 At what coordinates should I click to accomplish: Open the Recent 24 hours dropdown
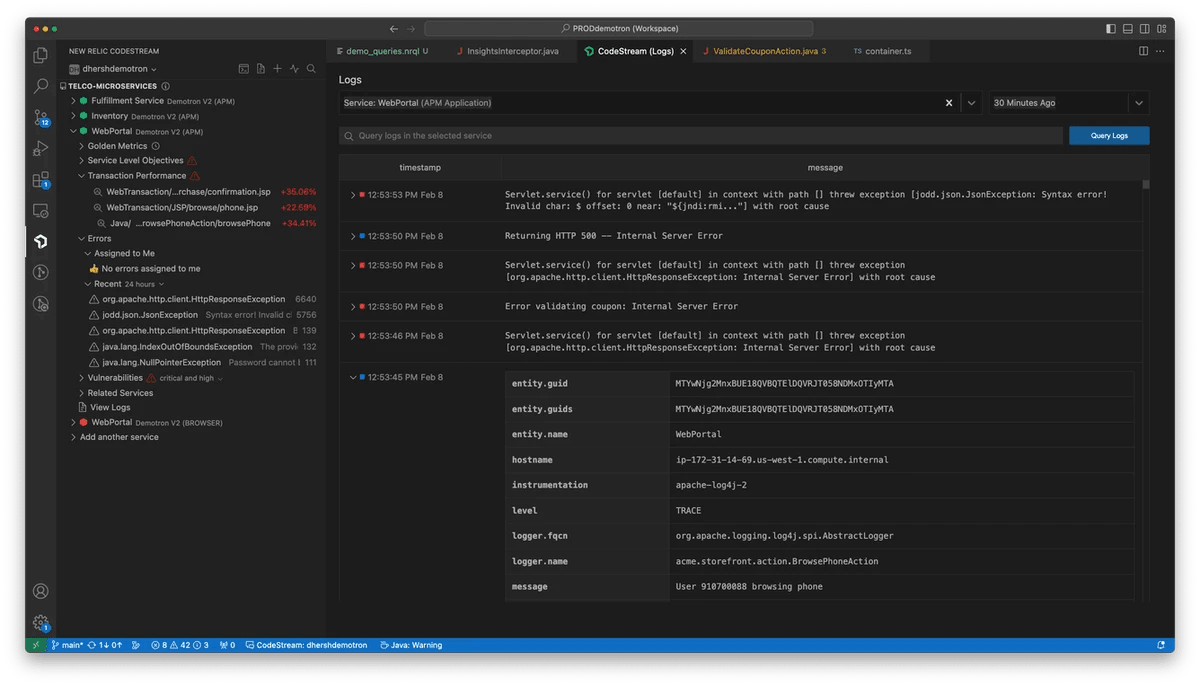(x=143, y=284)
